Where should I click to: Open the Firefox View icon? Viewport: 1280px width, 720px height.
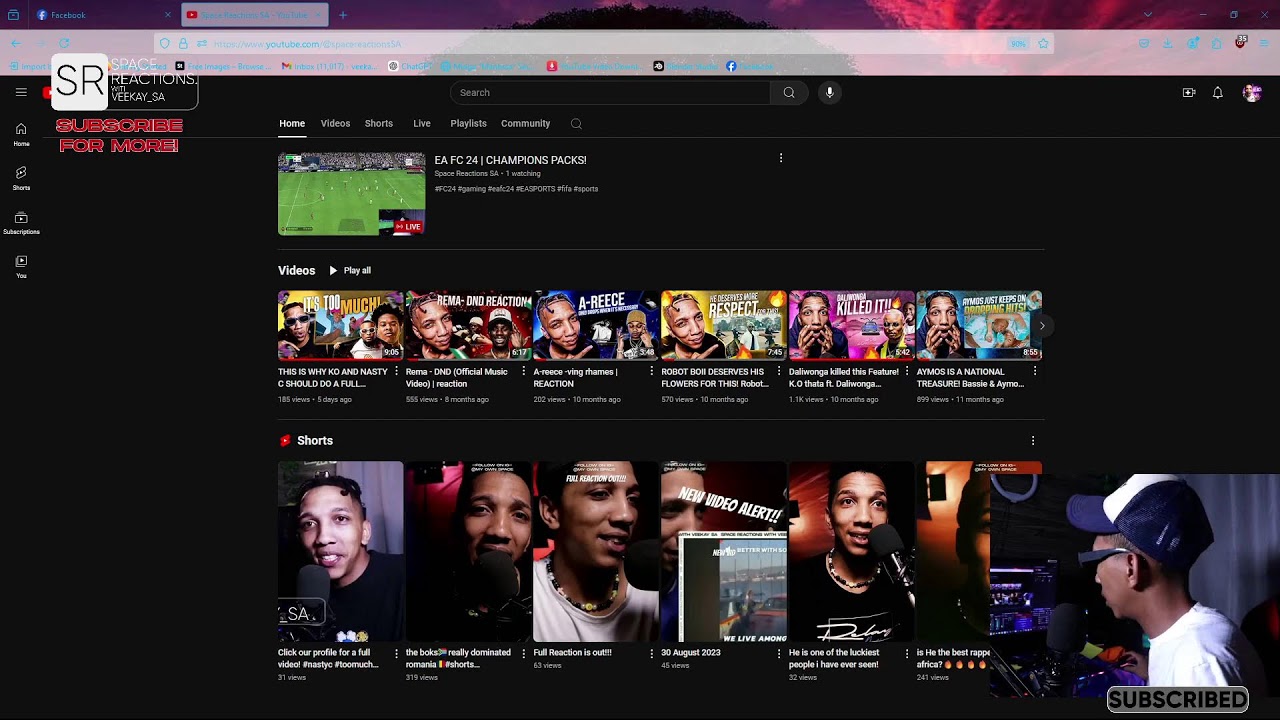coord(13,15)
